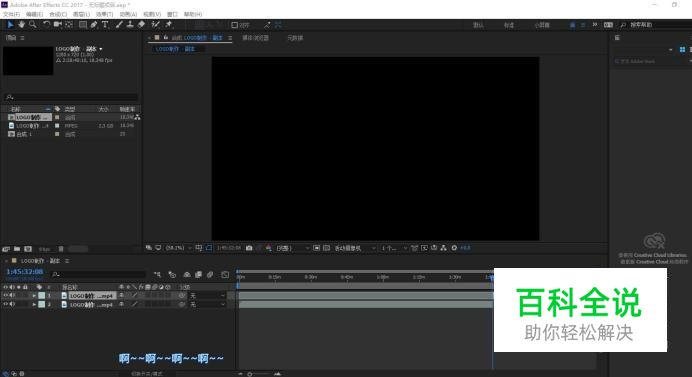Click the Draft 3D icon in timeline
This screenshot has height=377, width=692.
click(172, 275)
